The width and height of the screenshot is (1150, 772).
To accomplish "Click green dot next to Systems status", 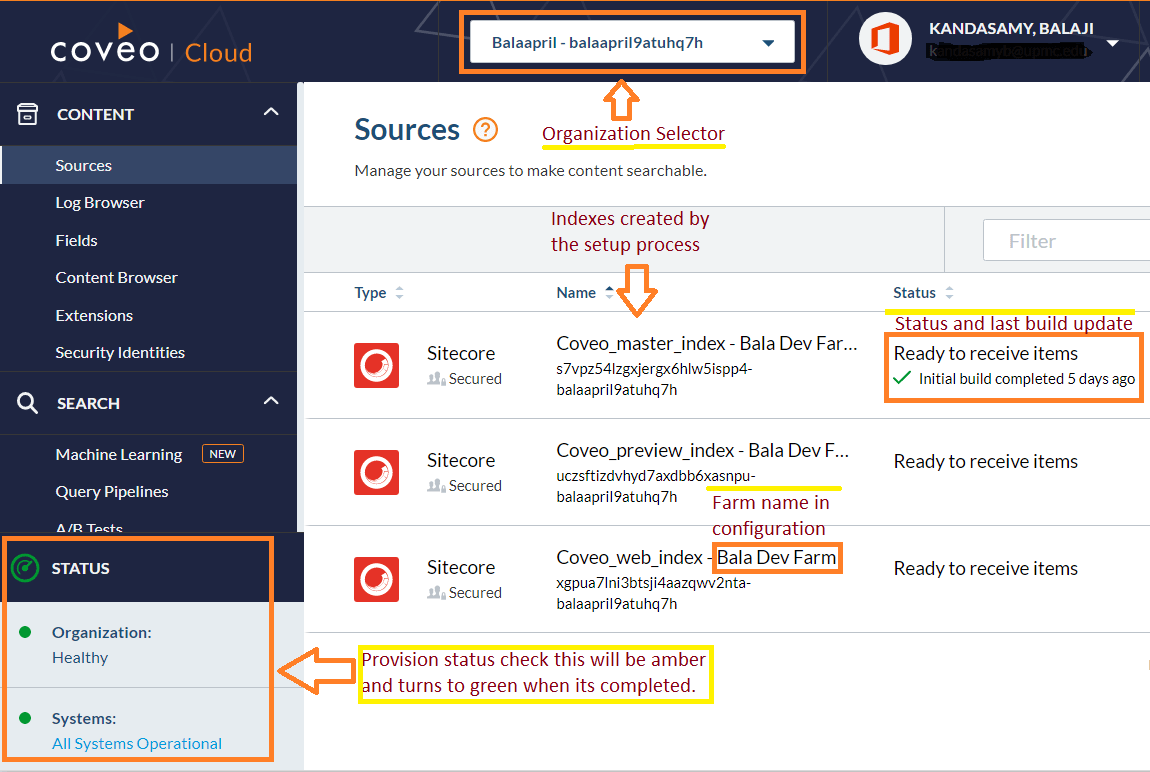I will point(25,718).
